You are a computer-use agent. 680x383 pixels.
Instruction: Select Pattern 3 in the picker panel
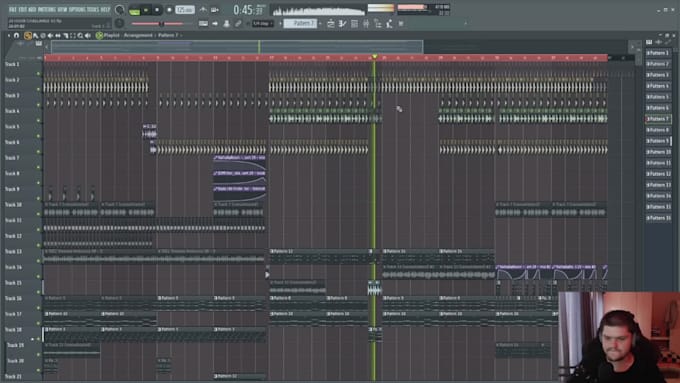658,75
